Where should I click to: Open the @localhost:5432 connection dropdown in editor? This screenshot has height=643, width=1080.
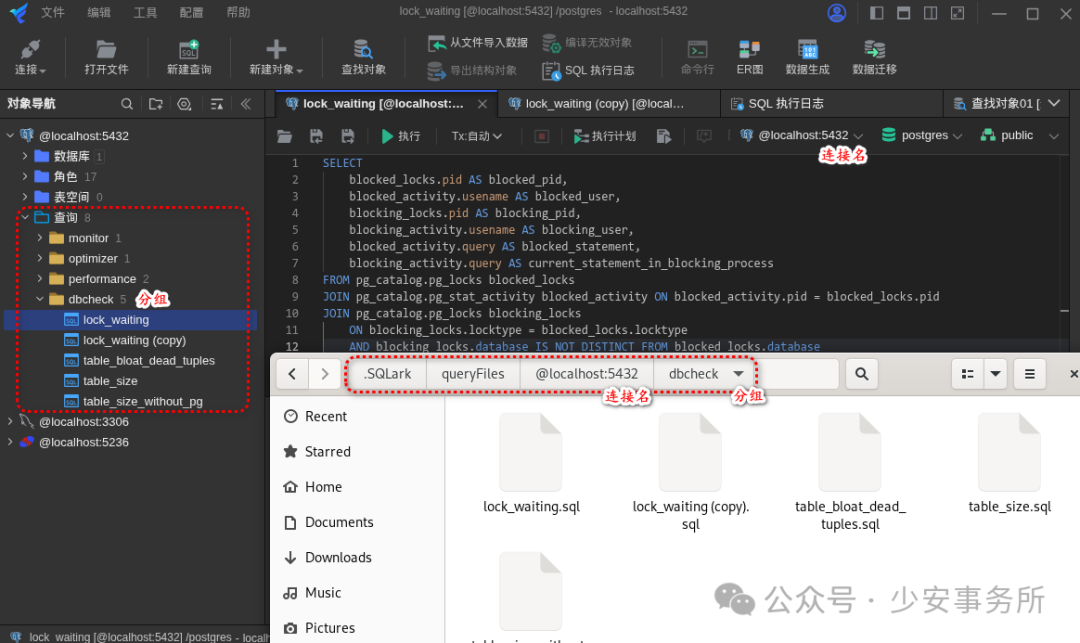802,136
